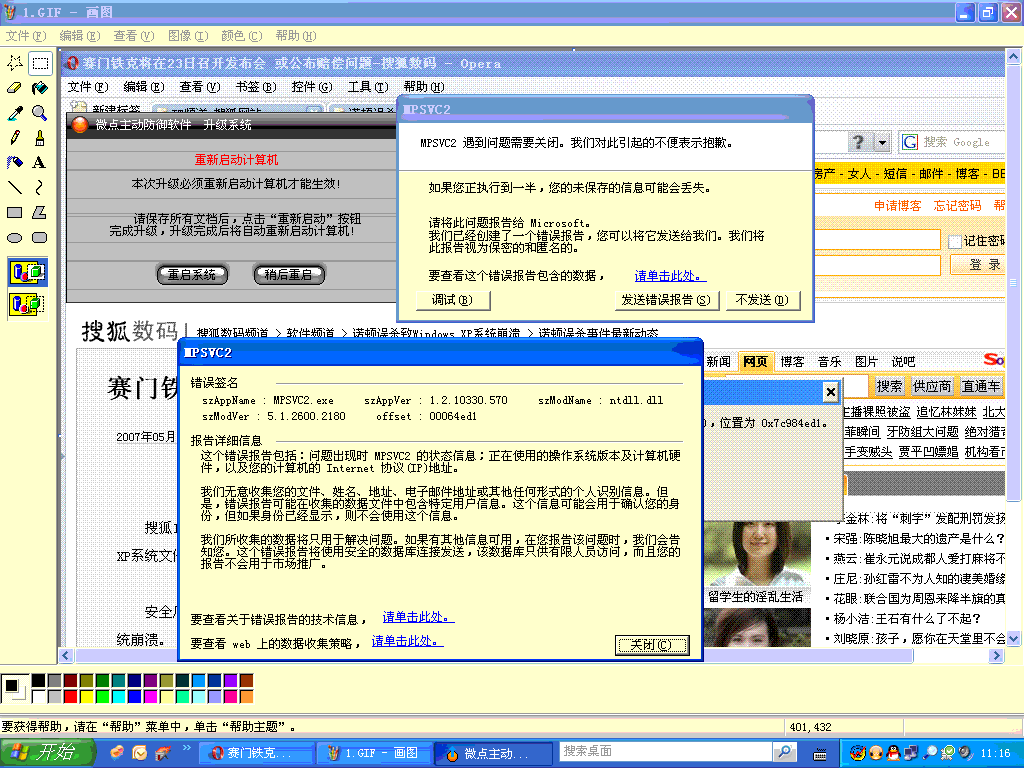Pick the red color swatch
This screenshot has width=1024, height=768.
click(70, 696)
